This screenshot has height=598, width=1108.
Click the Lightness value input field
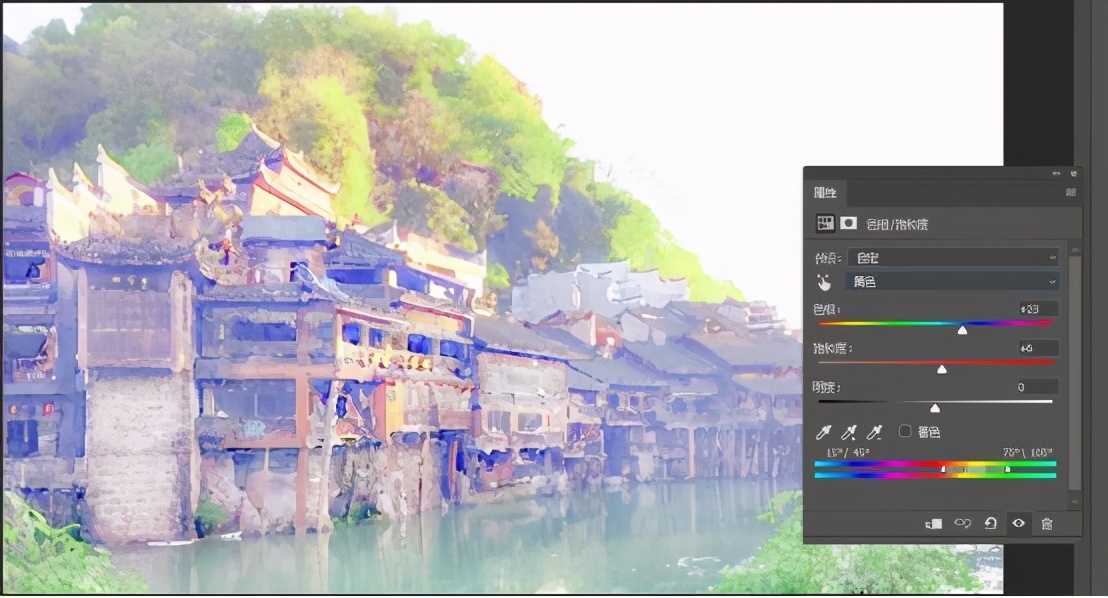pyautogui.click(x=1038, y=387)
